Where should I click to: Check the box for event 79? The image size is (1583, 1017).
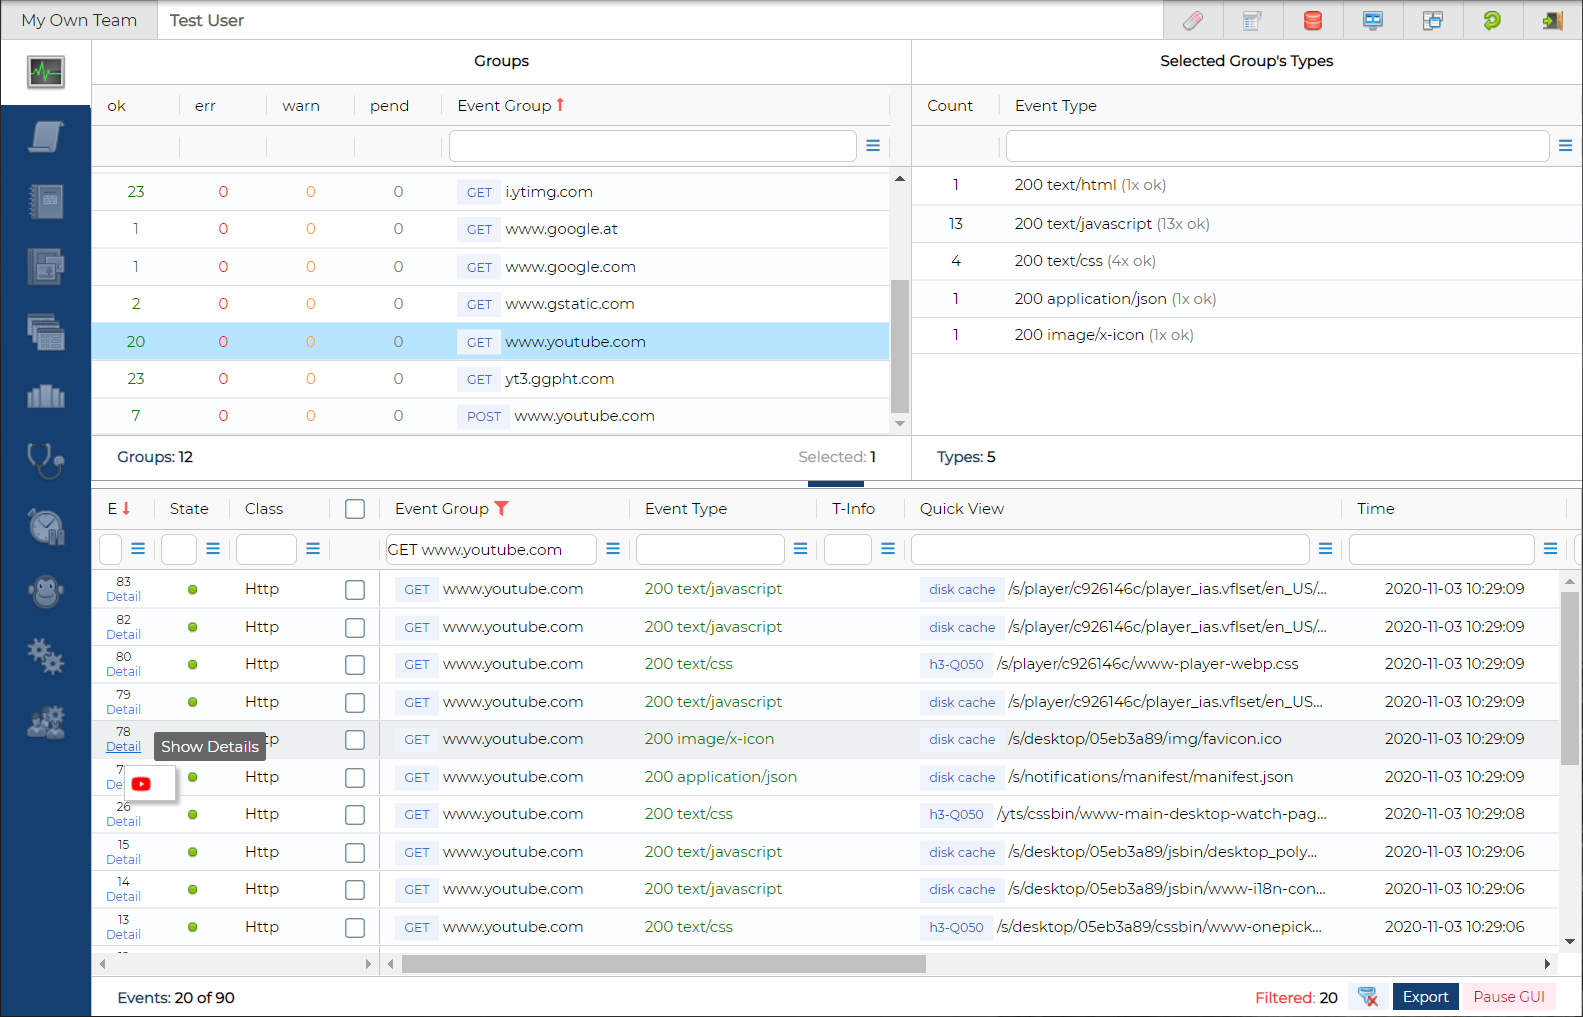tap(355, 703)
